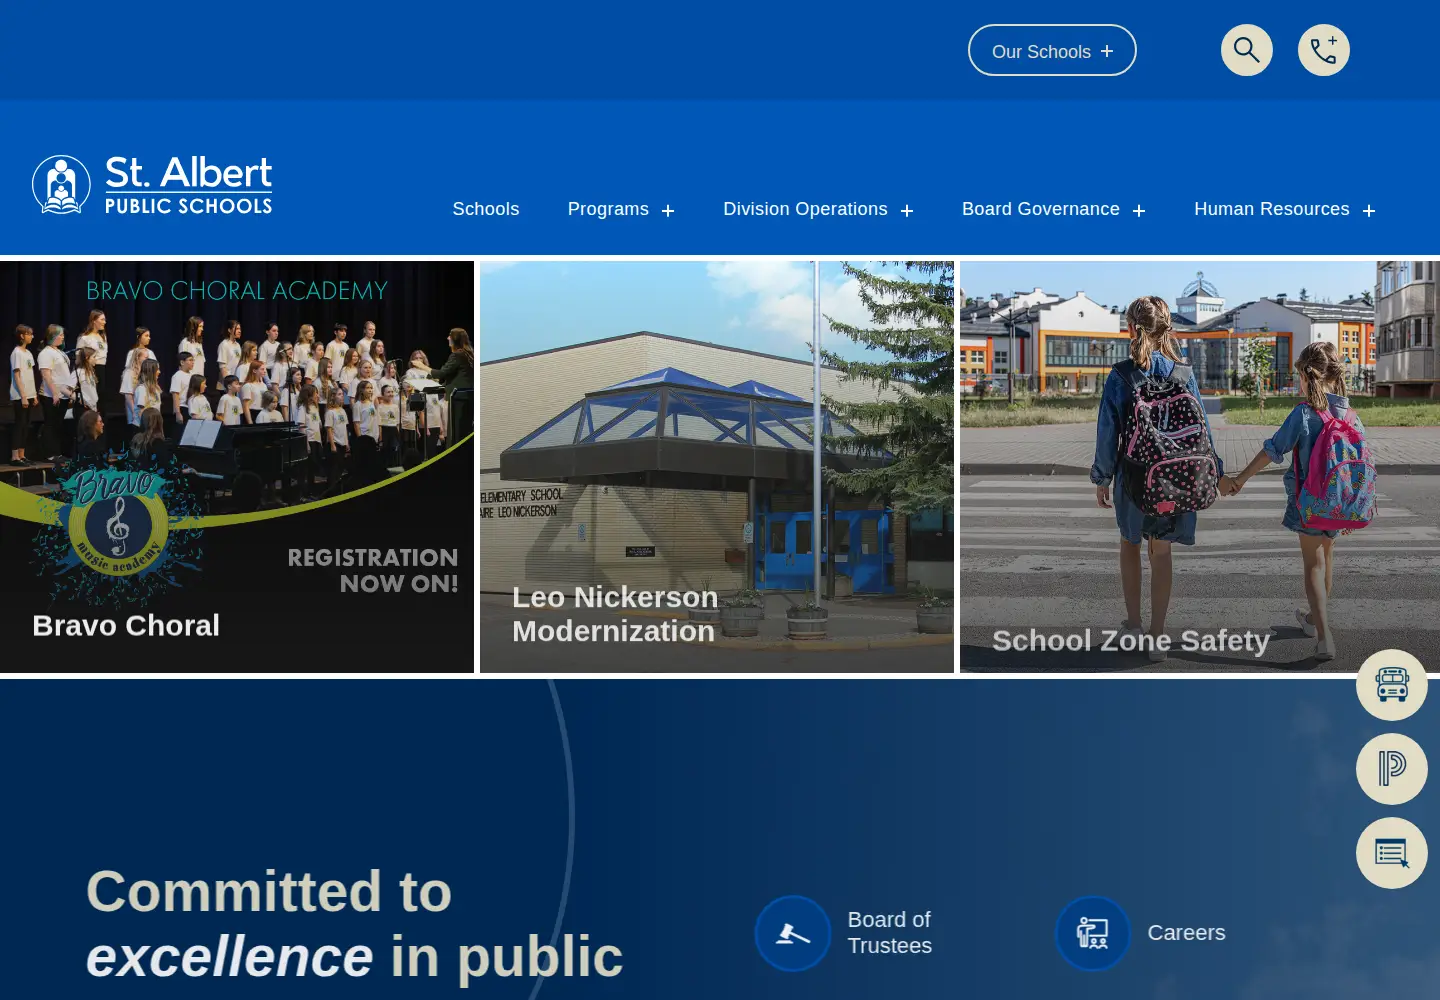Expand the Our Schools dropdown button

[1052, 50]
